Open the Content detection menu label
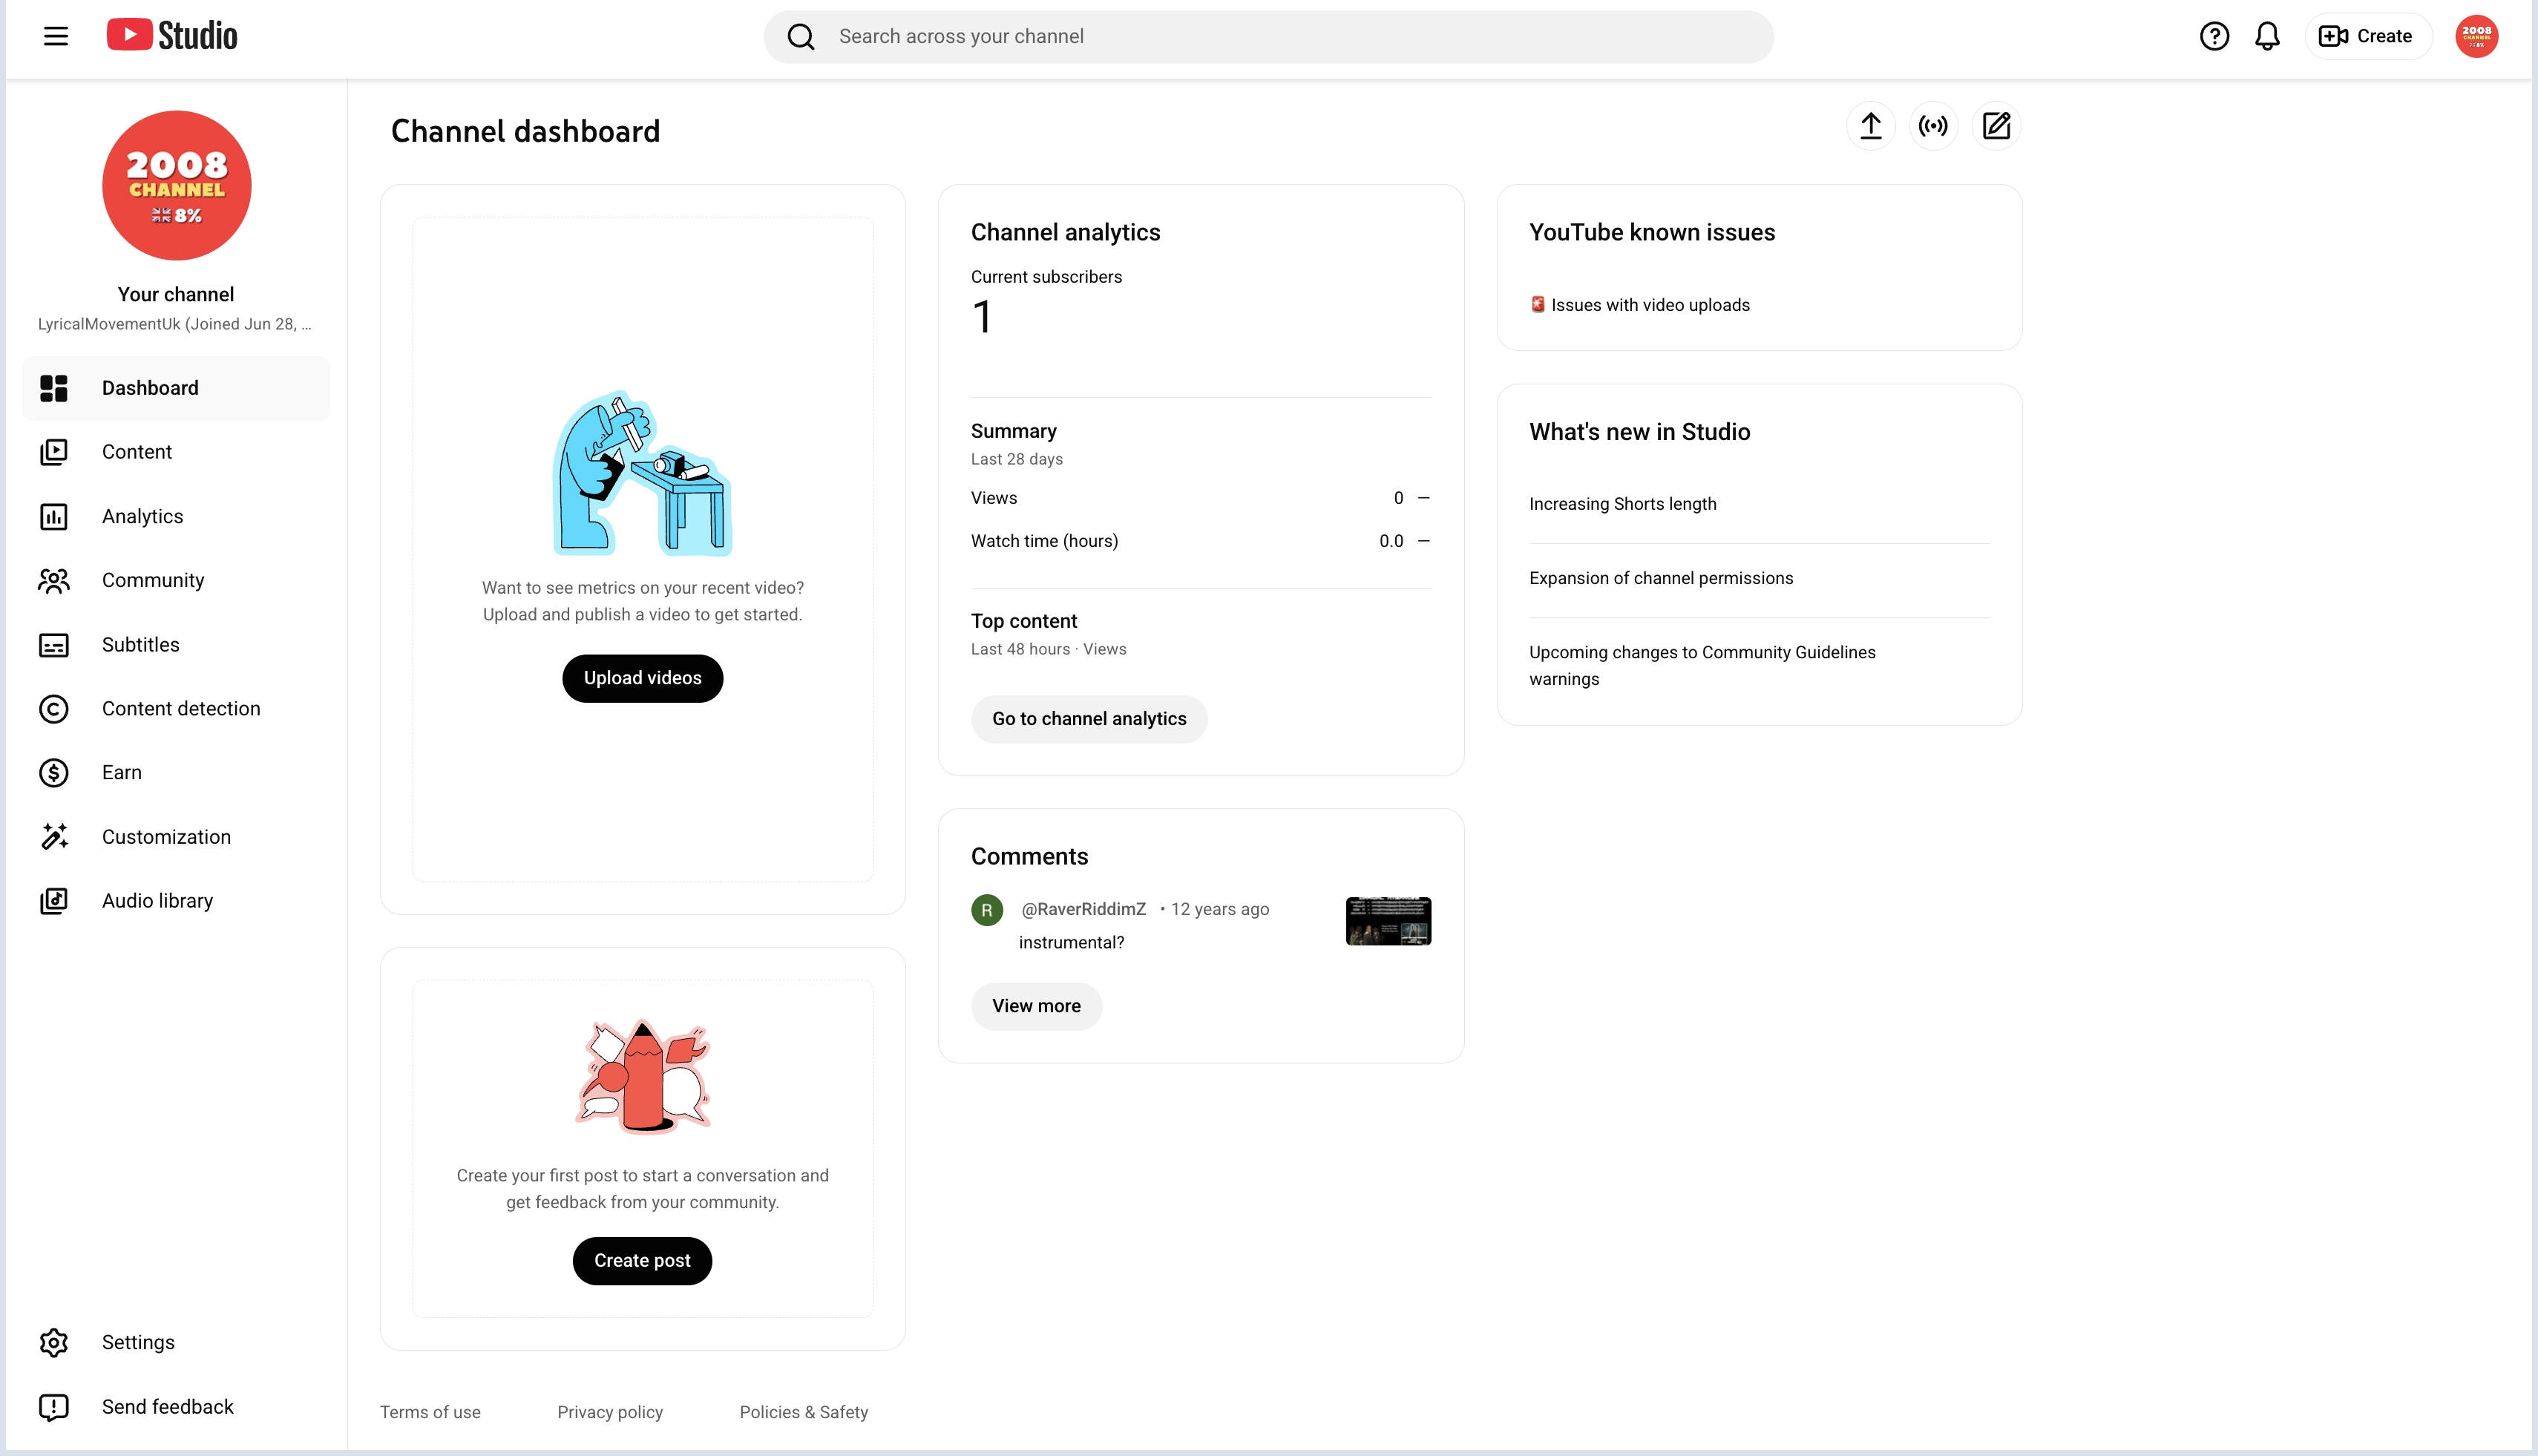2538x1456 pixels. [181, 709]
